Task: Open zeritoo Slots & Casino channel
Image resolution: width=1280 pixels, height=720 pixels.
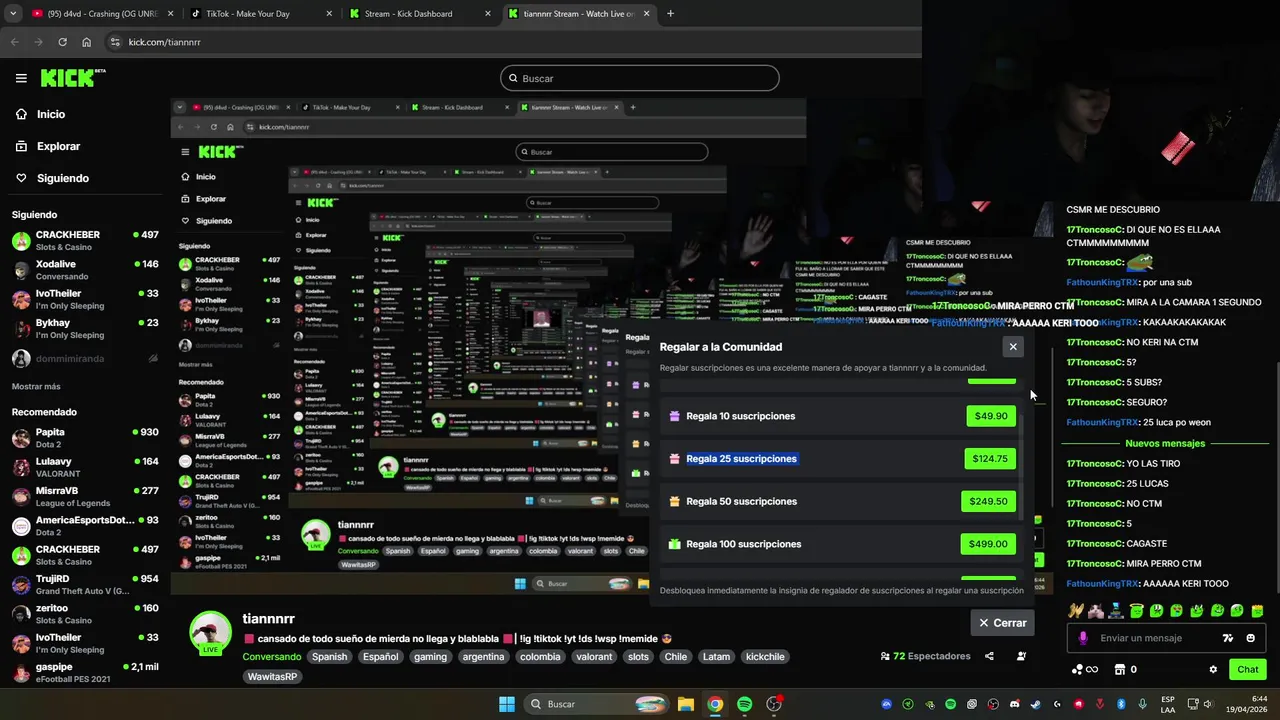Action: tap(85, 613)
